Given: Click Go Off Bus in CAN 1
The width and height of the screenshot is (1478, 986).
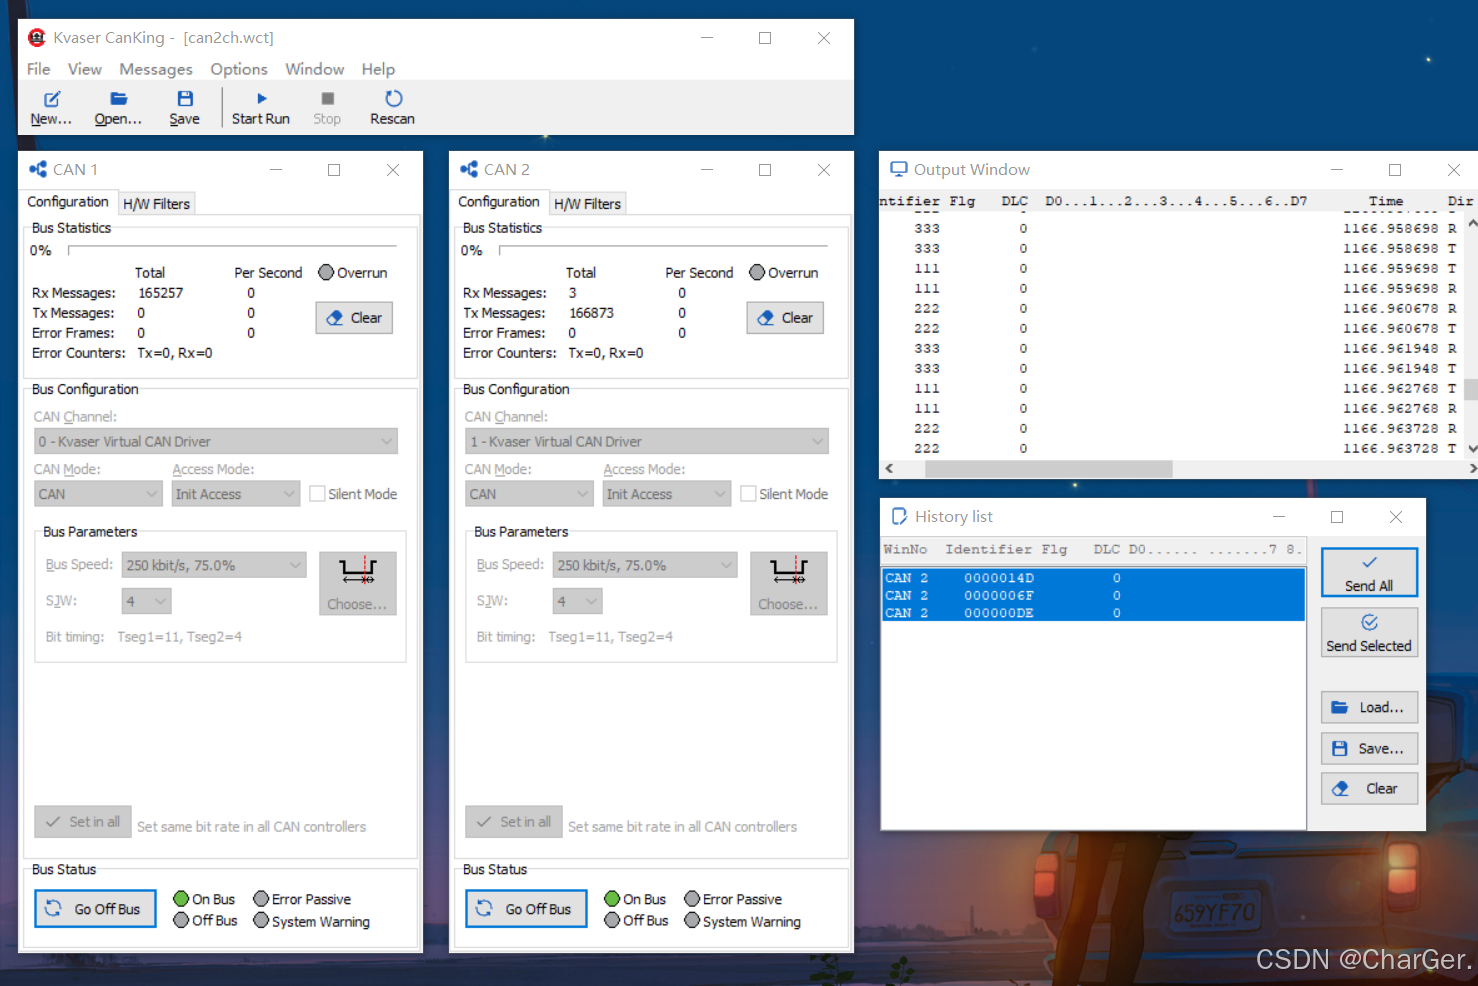Looking at the screenshot, I should coord(95,909).
